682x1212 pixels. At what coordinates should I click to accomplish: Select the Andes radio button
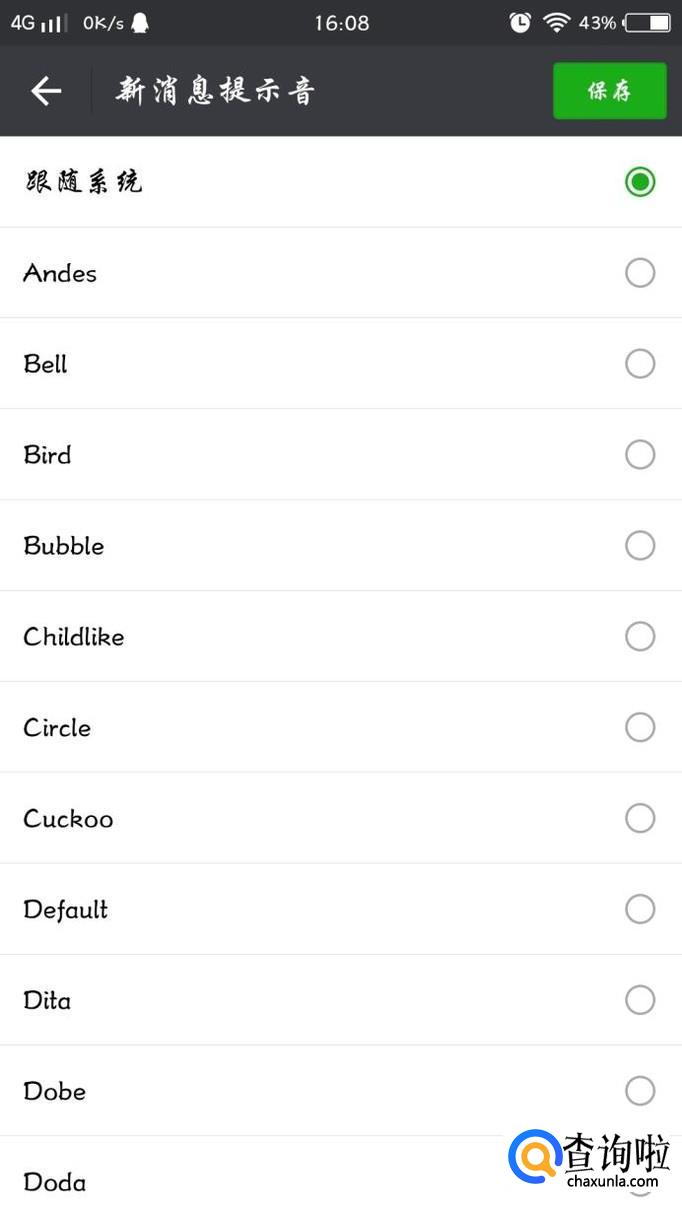640,273
